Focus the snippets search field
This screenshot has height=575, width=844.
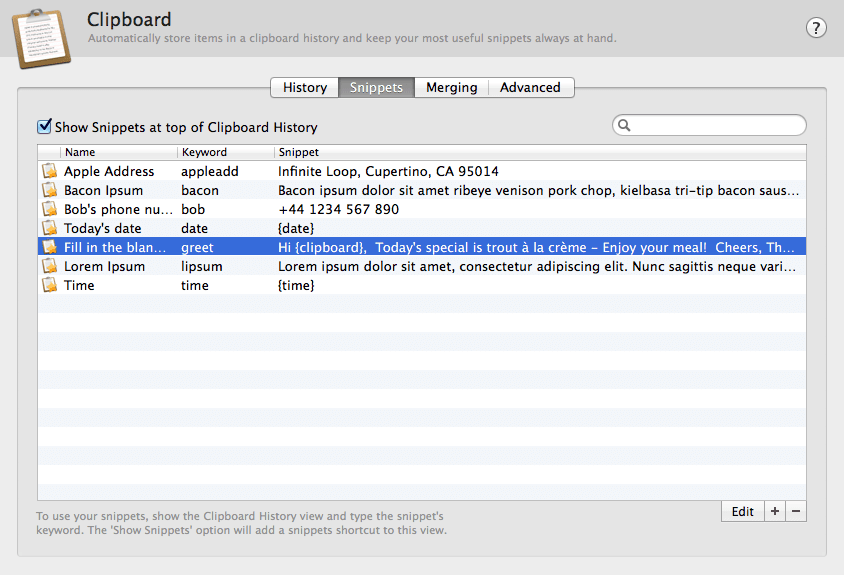709,125
